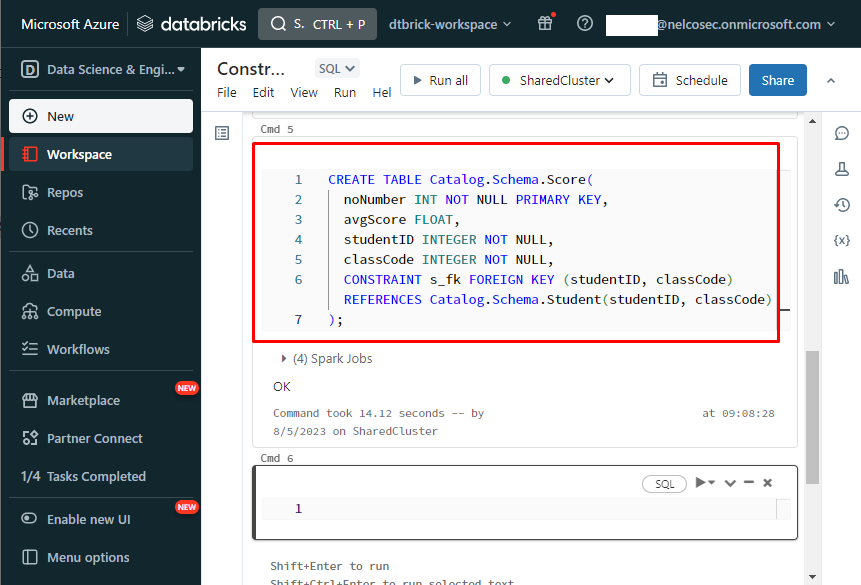Open revision history clock icon
861x585 pixels.
tap(841, 205)
